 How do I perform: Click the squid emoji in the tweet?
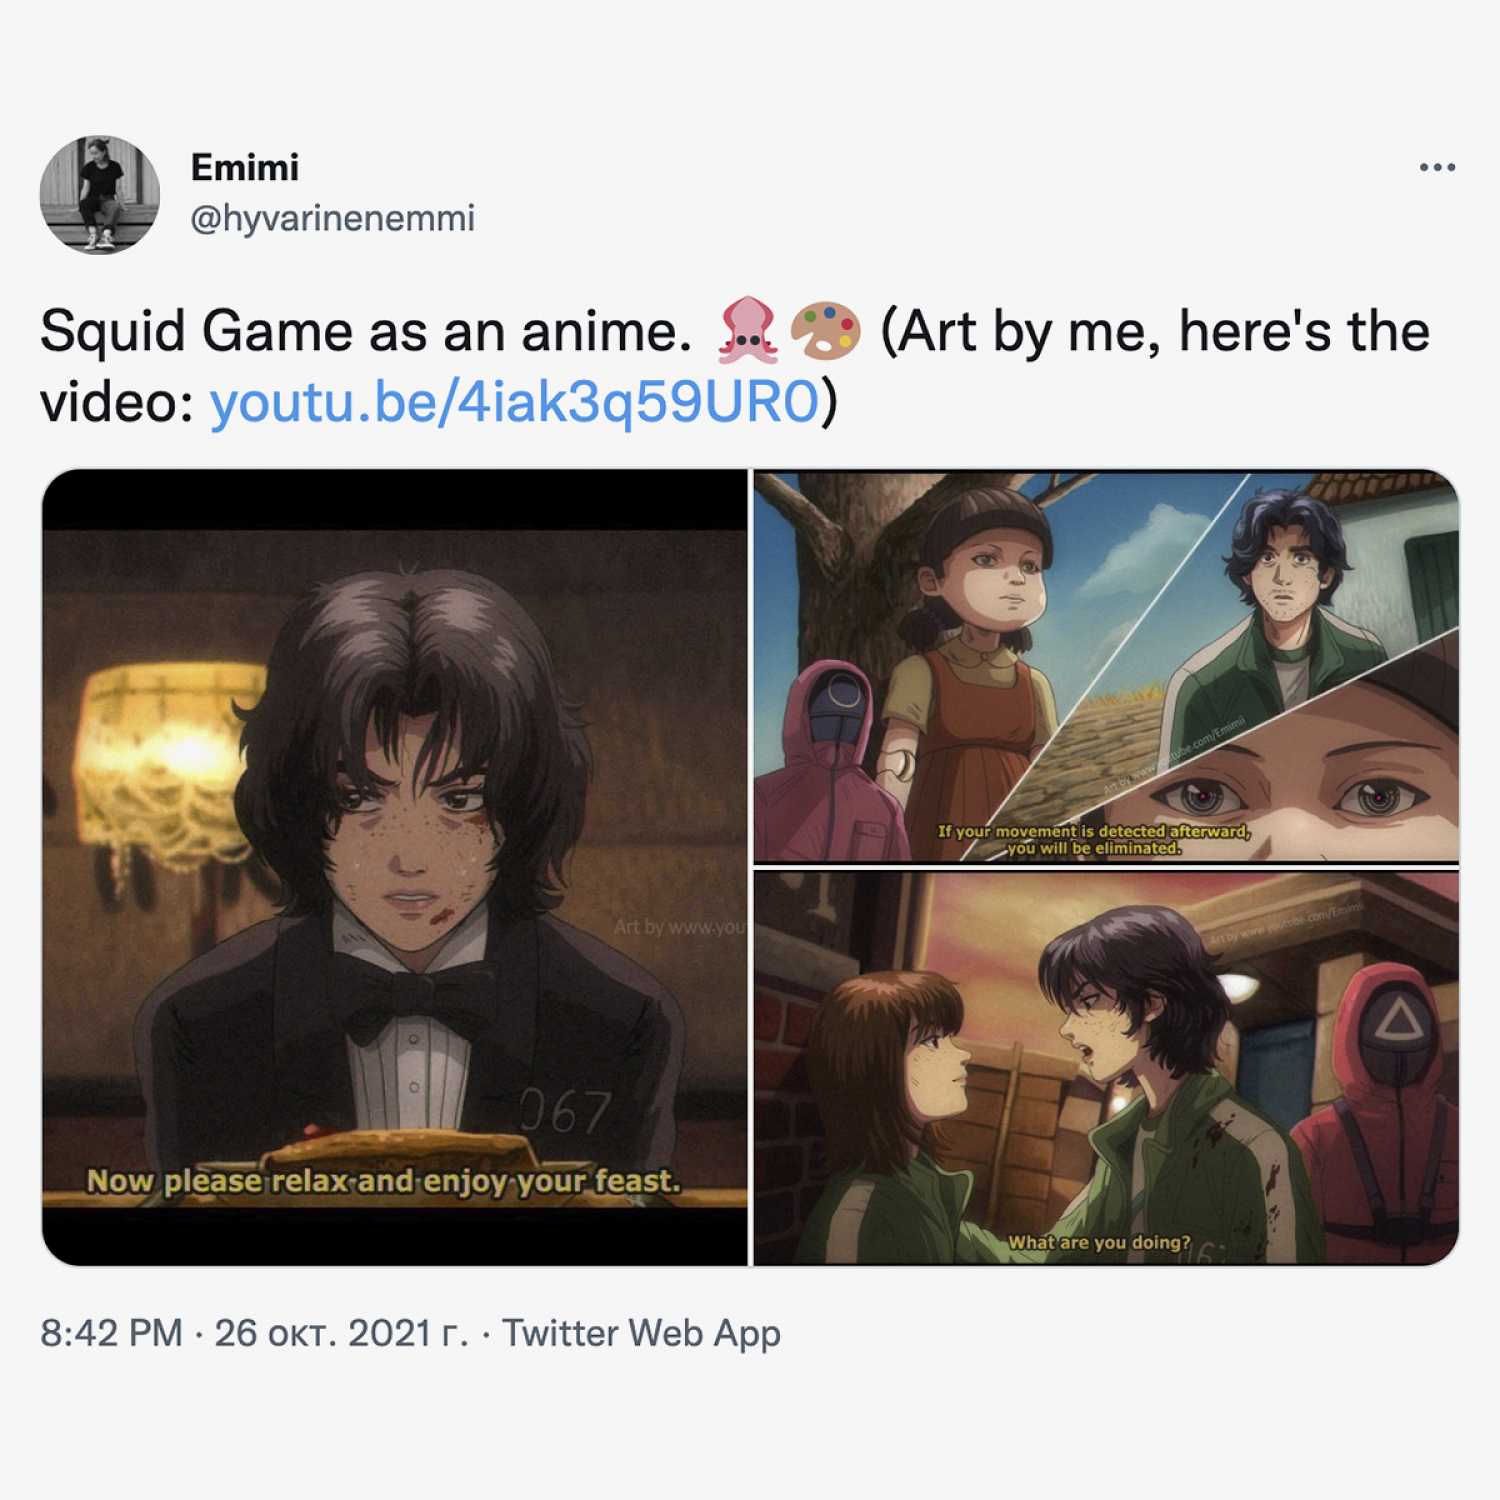748,330
